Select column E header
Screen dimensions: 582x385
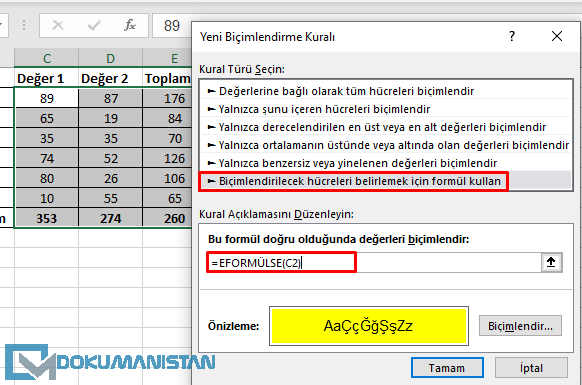pyautogui.click(x=167, y=58)
